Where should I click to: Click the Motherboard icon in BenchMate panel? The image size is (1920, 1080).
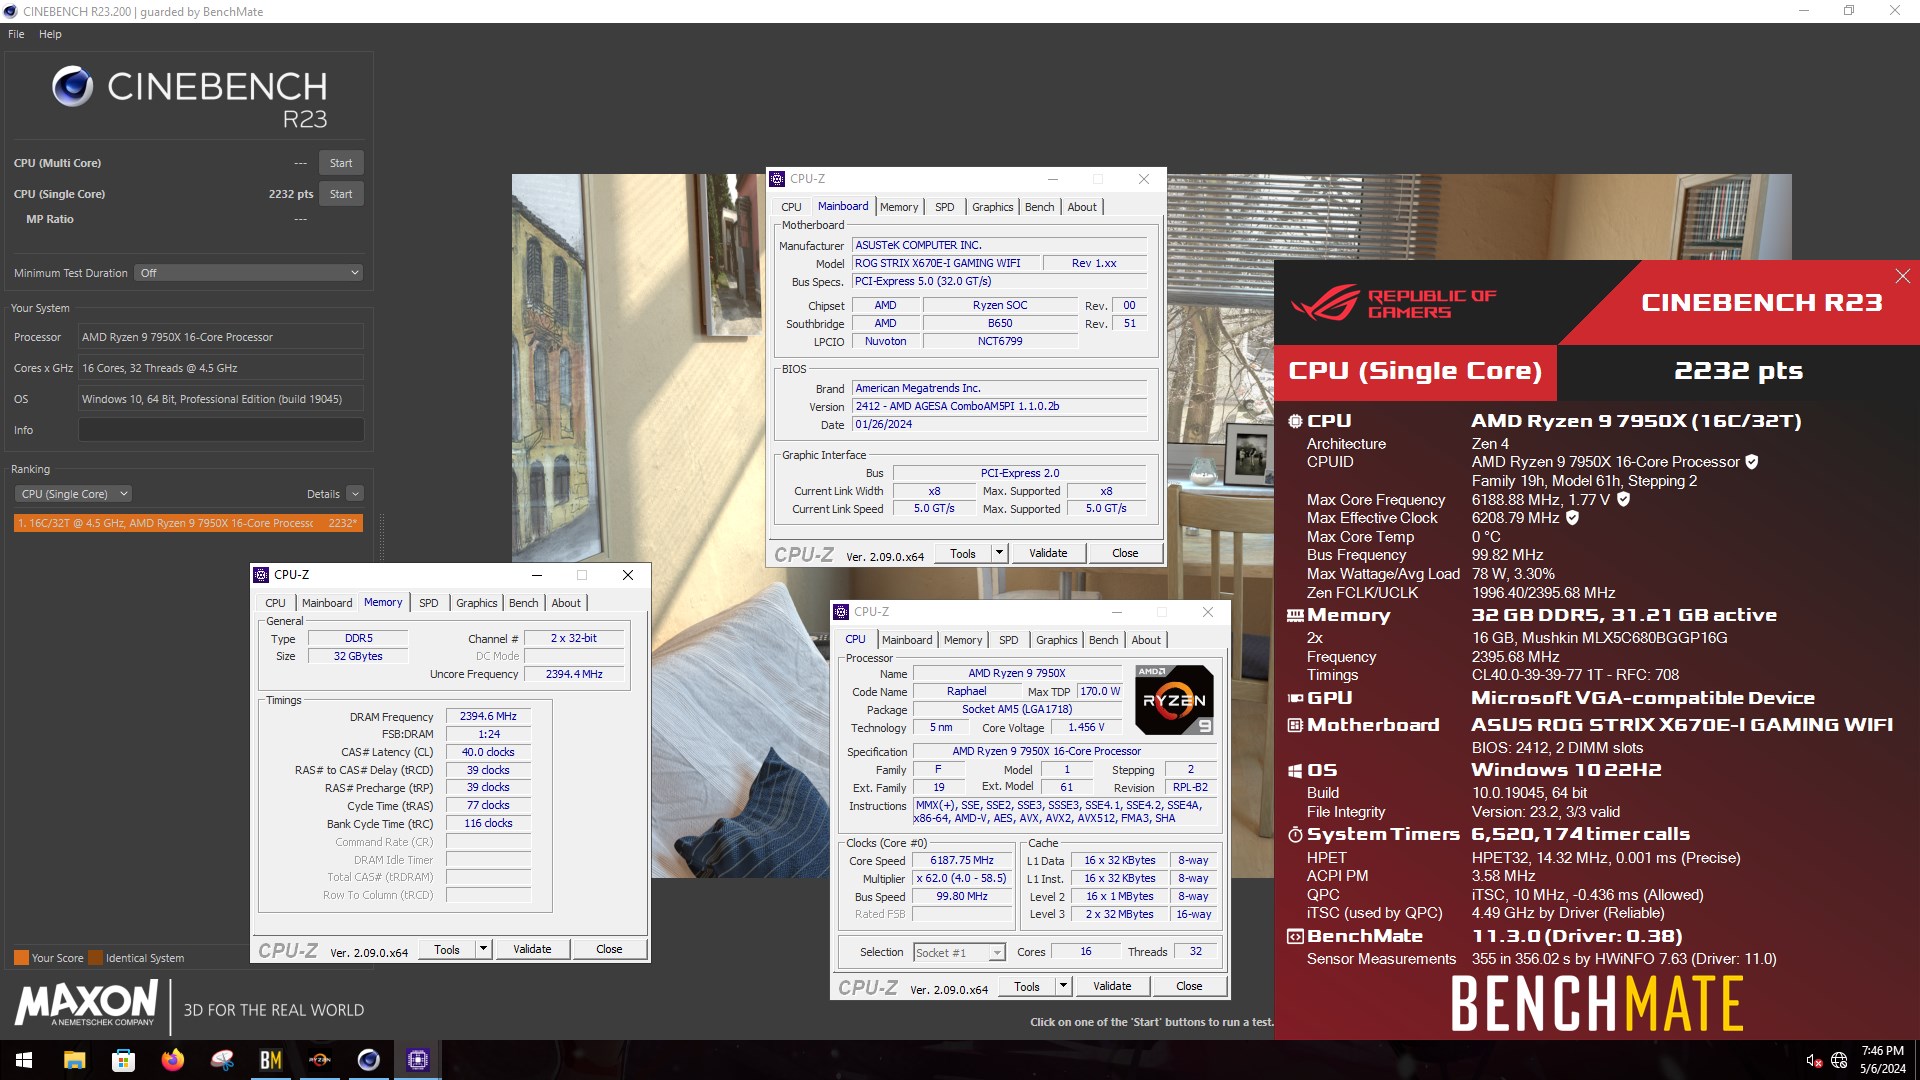(x=1295, y=725)
